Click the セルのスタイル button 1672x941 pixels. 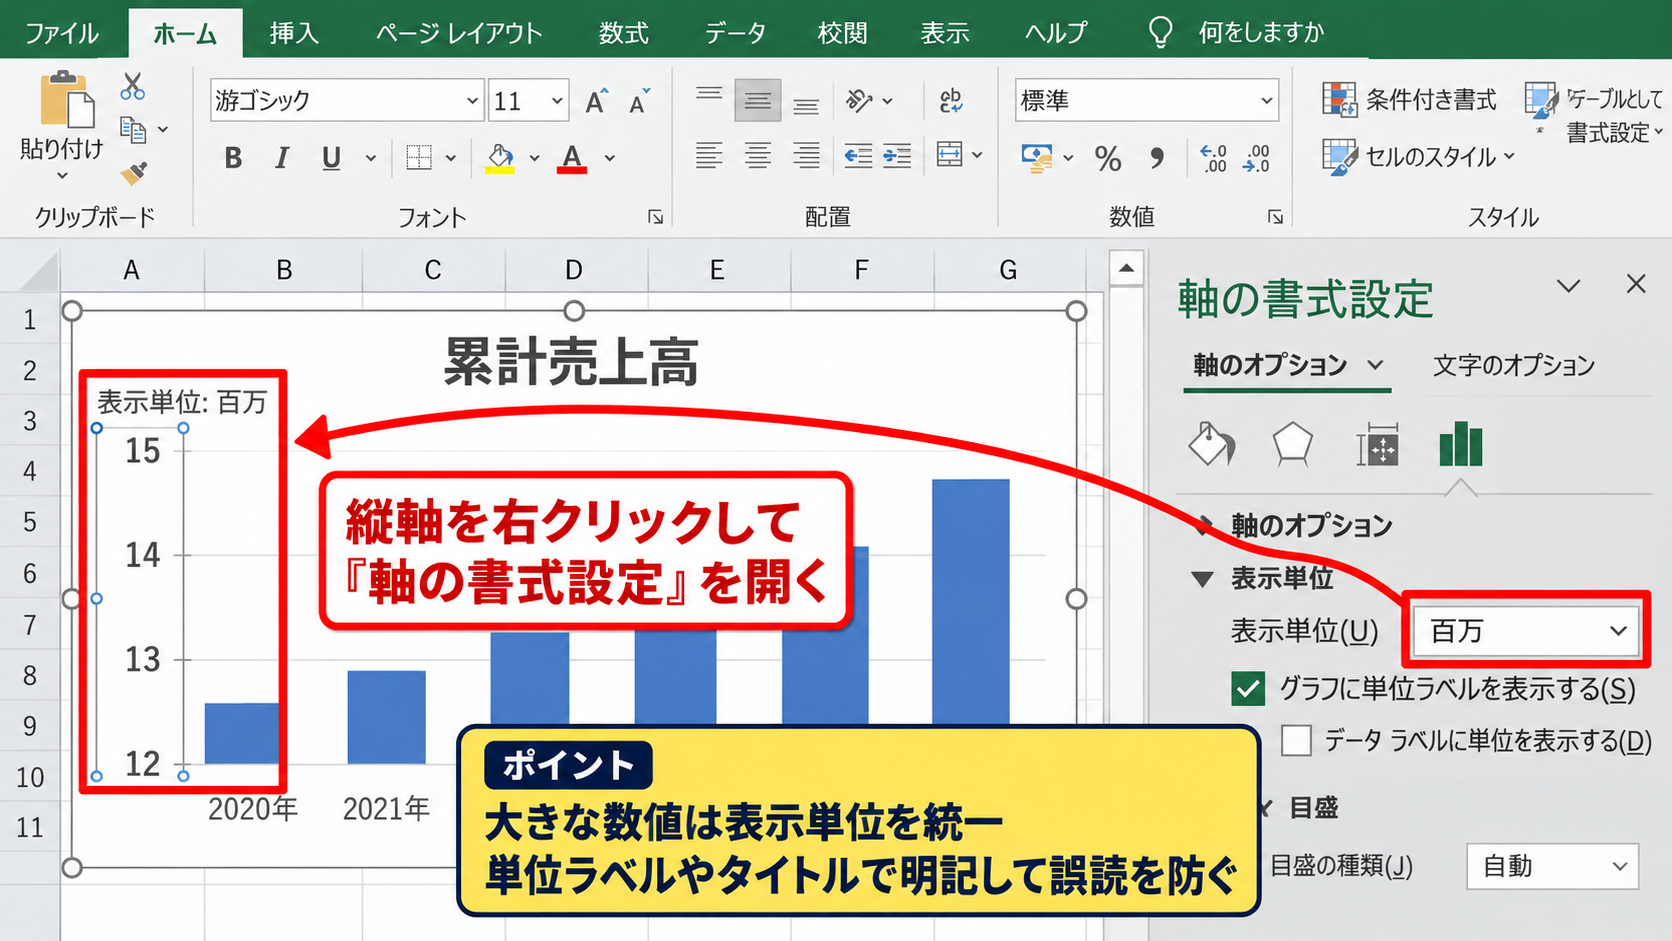tap(1419, 156)
